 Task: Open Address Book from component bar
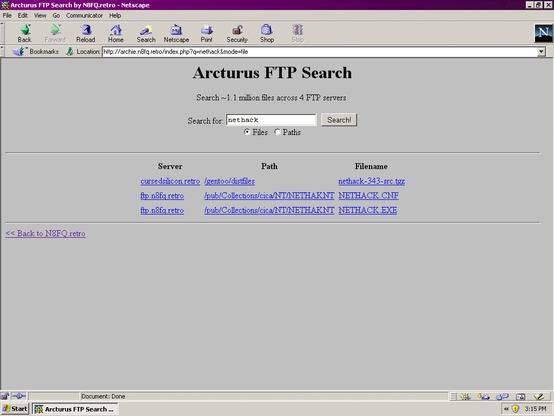(520, 397)
